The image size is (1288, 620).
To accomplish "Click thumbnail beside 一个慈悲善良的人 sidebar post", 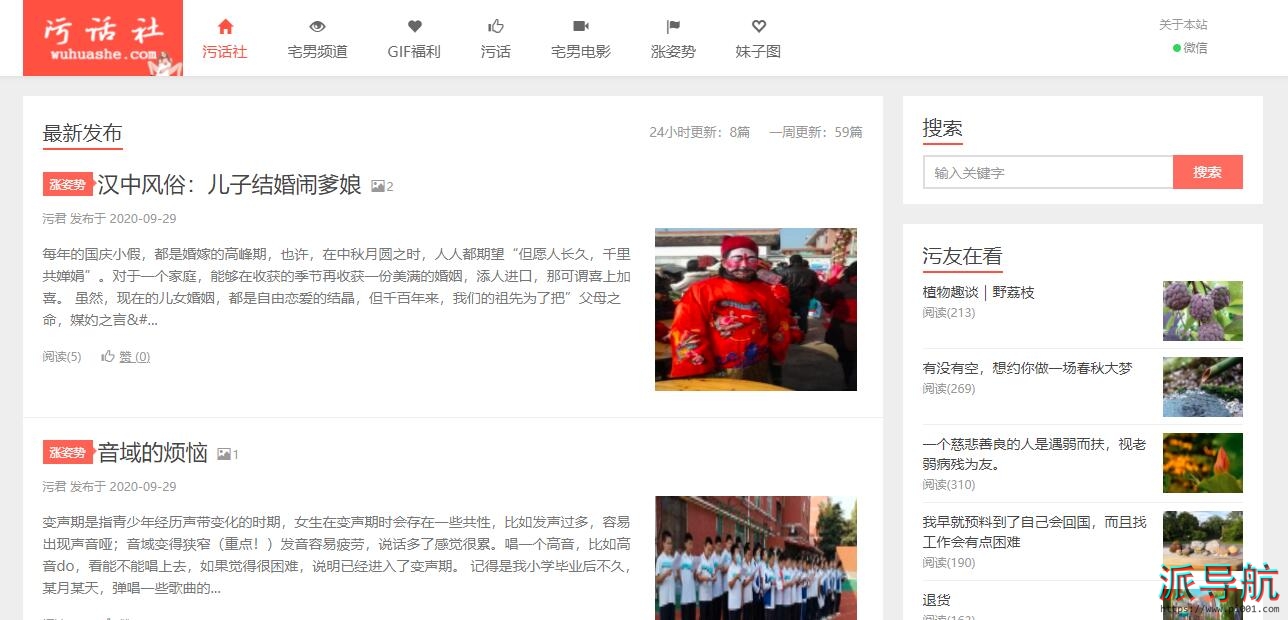I will [1203, 463].
